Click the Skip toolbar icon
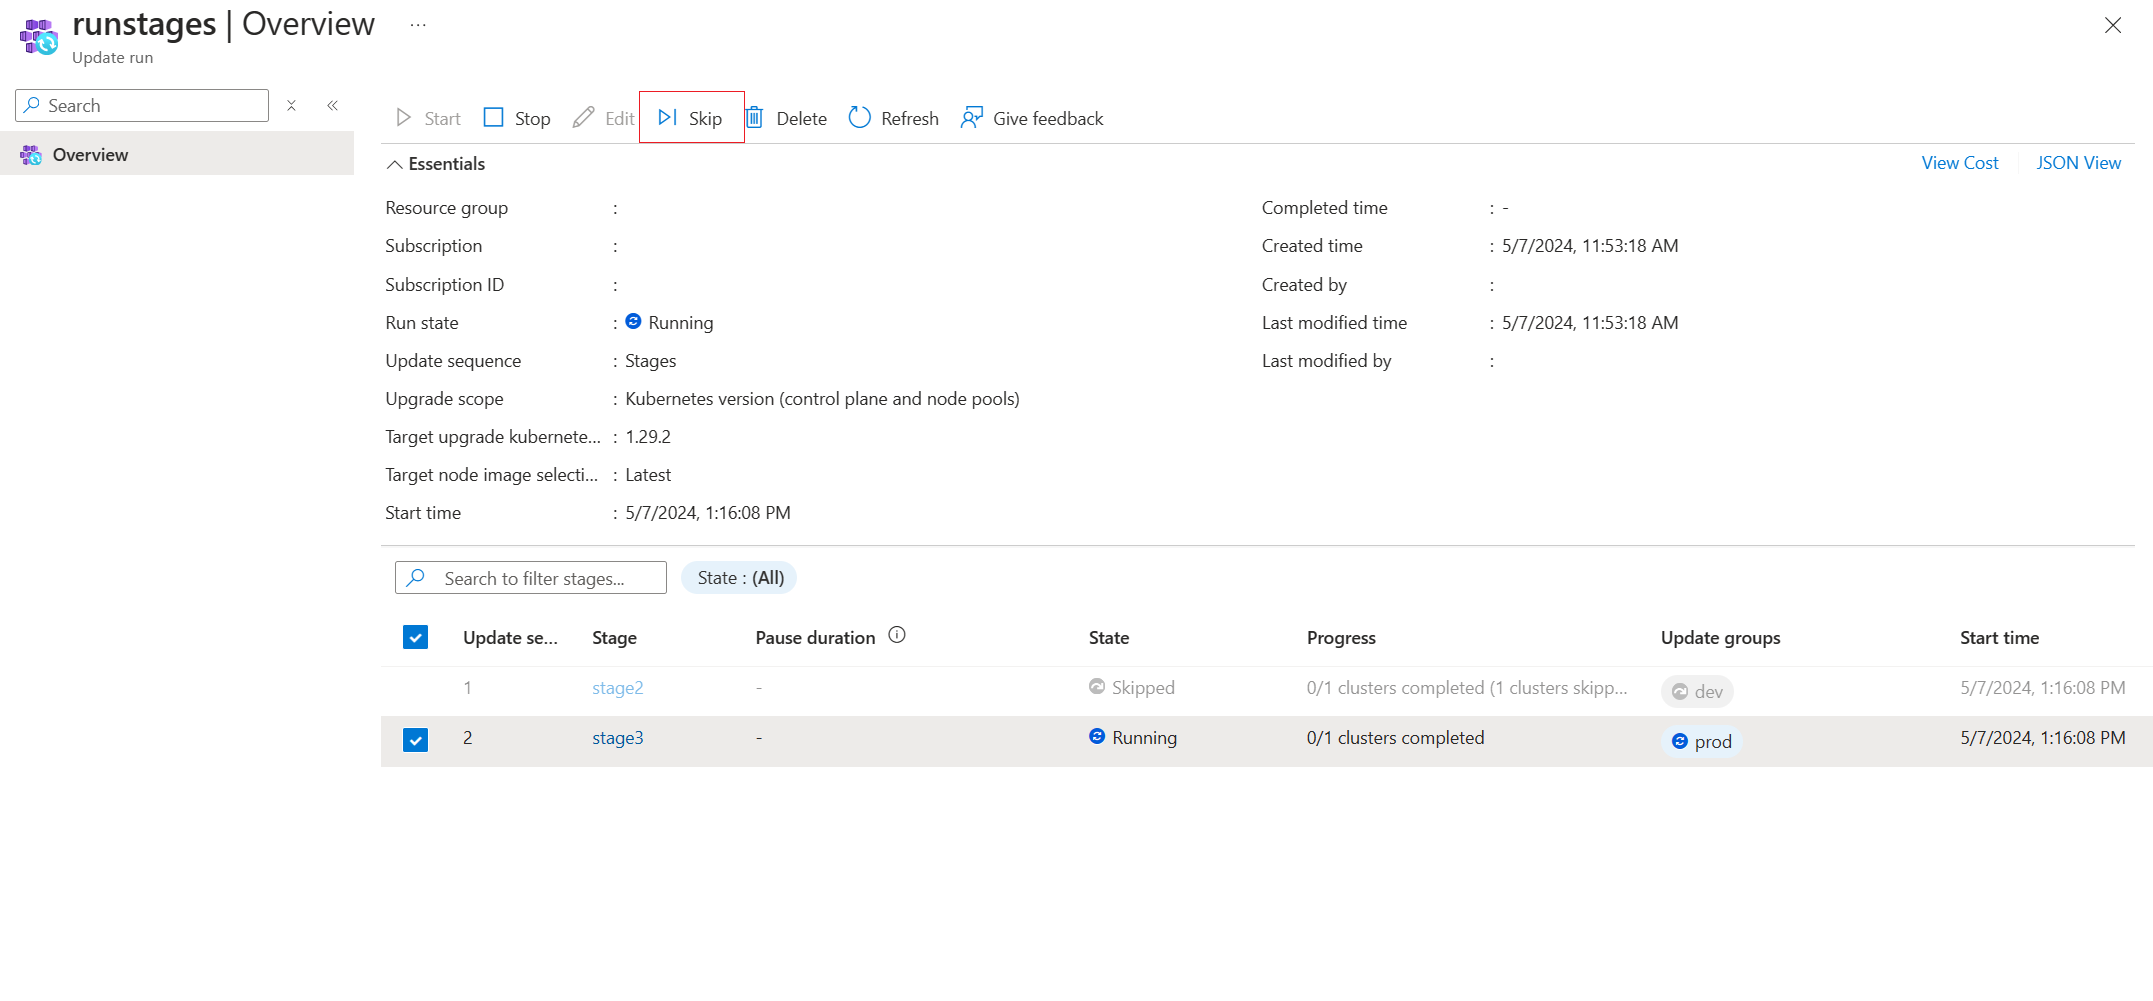This screenshot has width=2153, height=1001. point(668,118)
